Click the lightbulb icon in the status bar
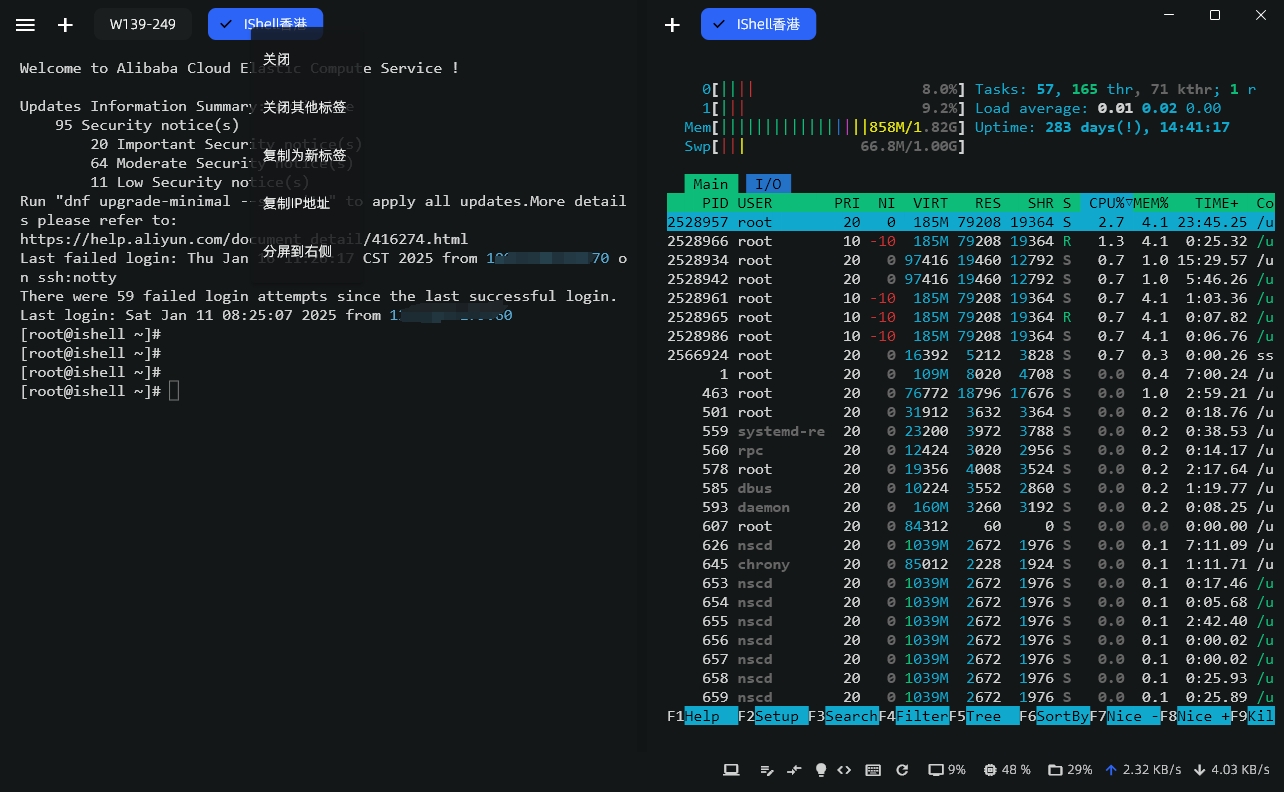The width and height of the screenshot is (1284, 792). (821, 770)
